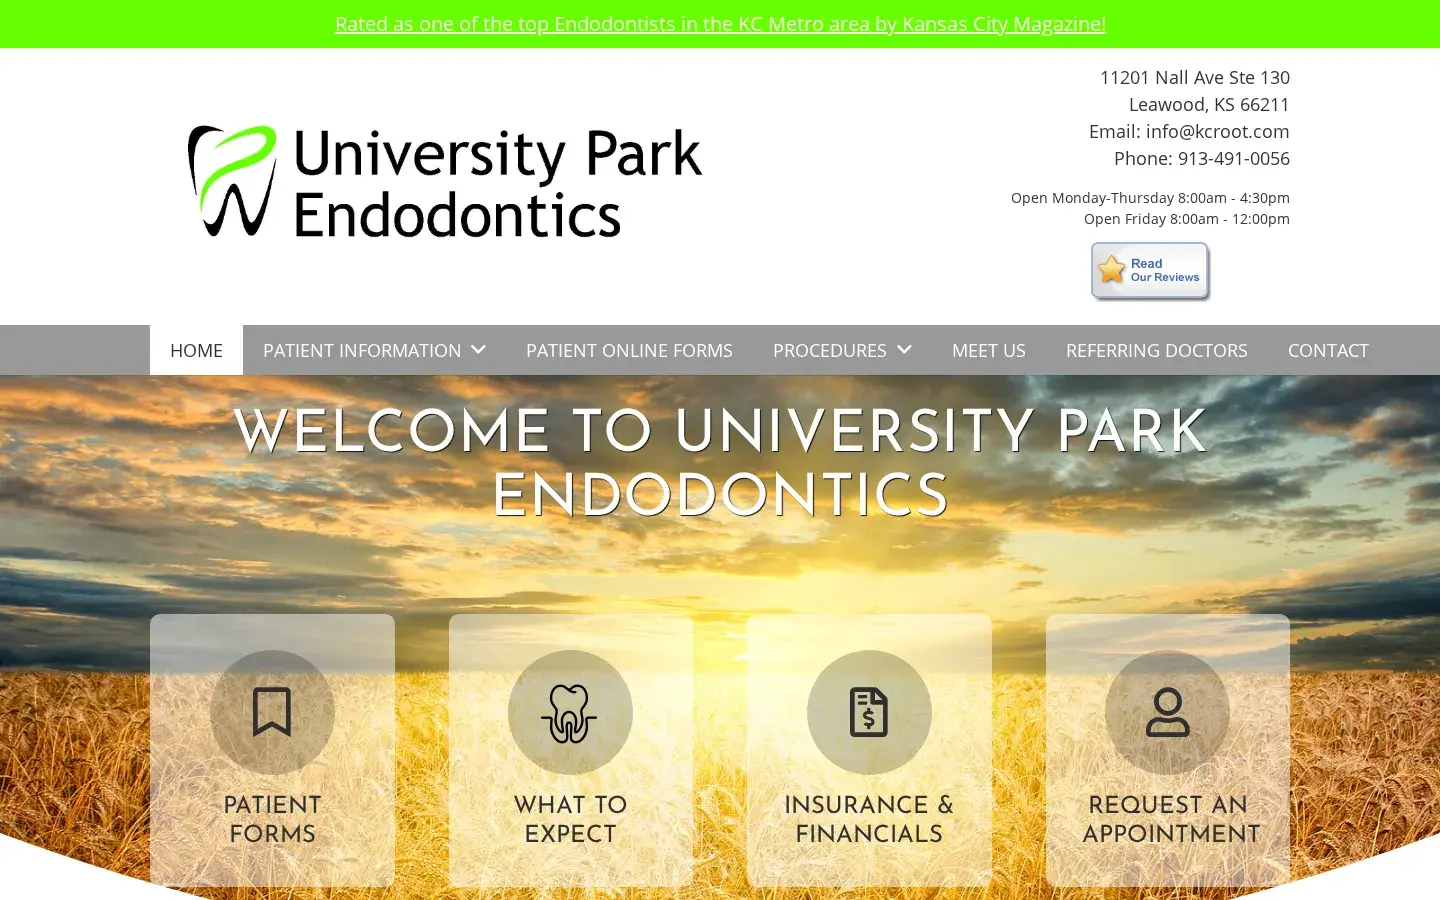
Task: Click the Open Monday-Thursday hours text
Action: tap(1150, 198)
